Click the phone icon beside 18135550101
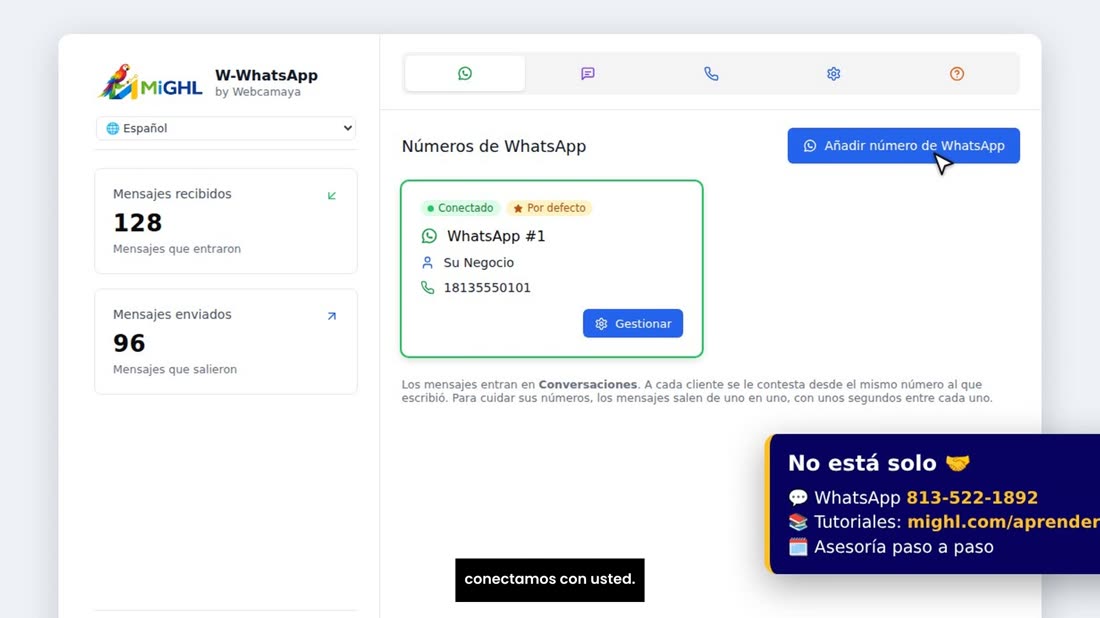 click(427, 288)
